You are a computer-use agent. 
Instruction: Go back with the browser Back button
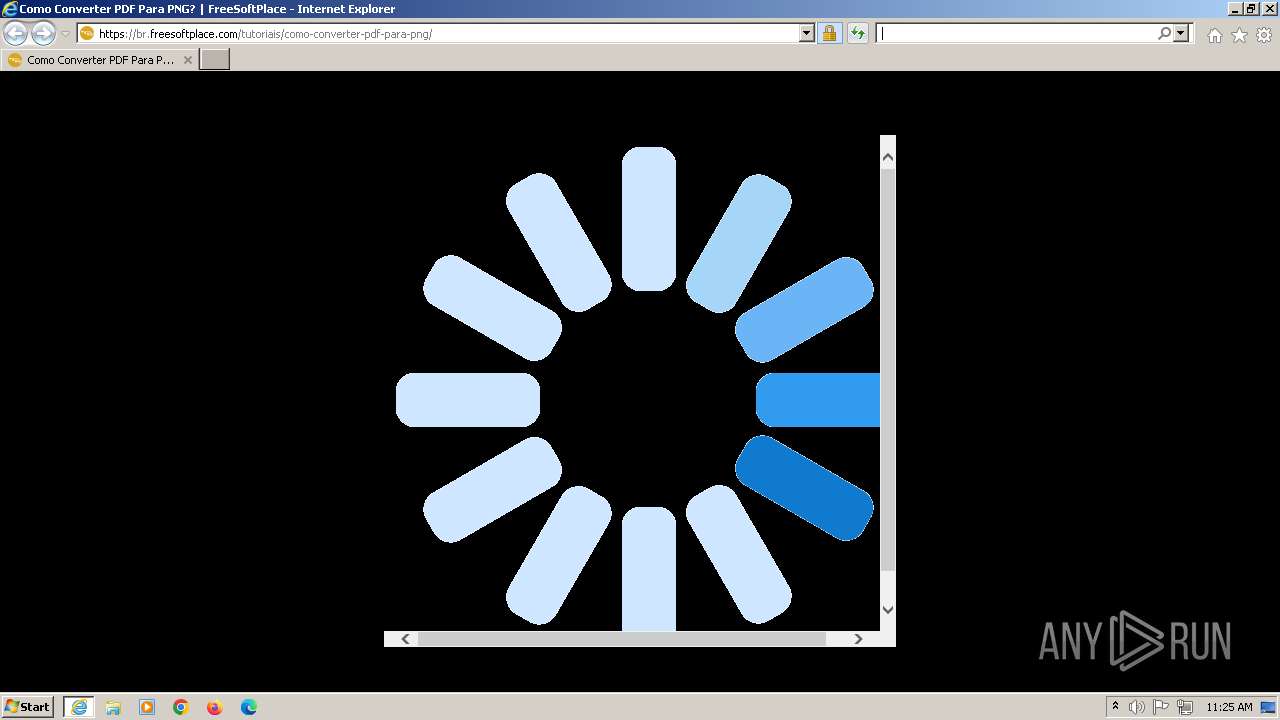[x=16, y=34]
